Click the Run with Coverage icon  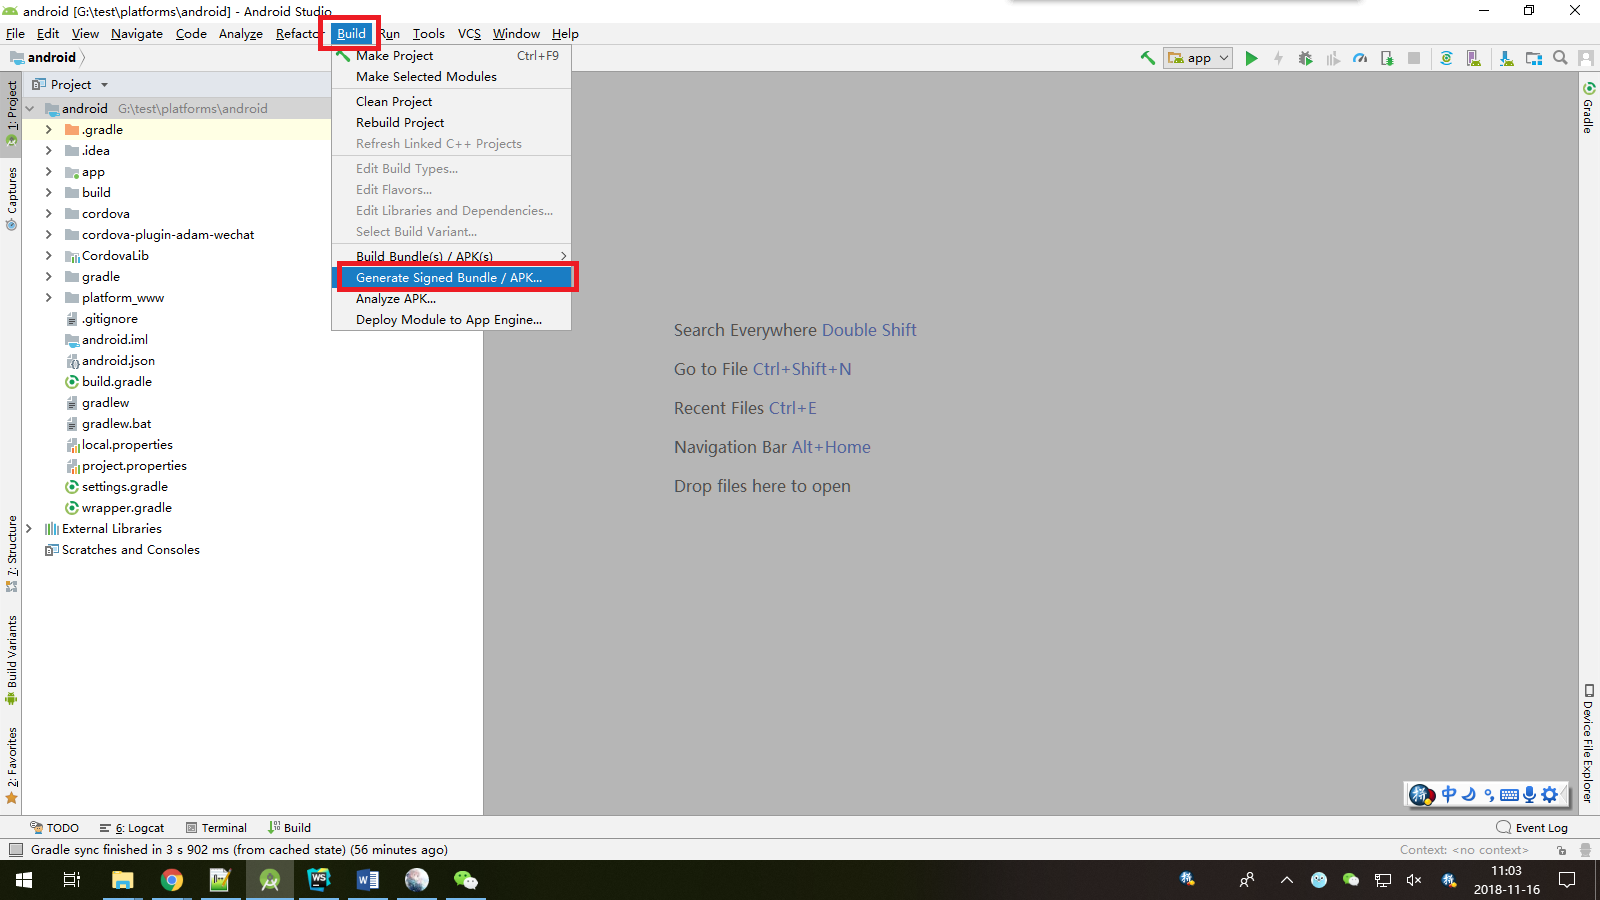1332,58
